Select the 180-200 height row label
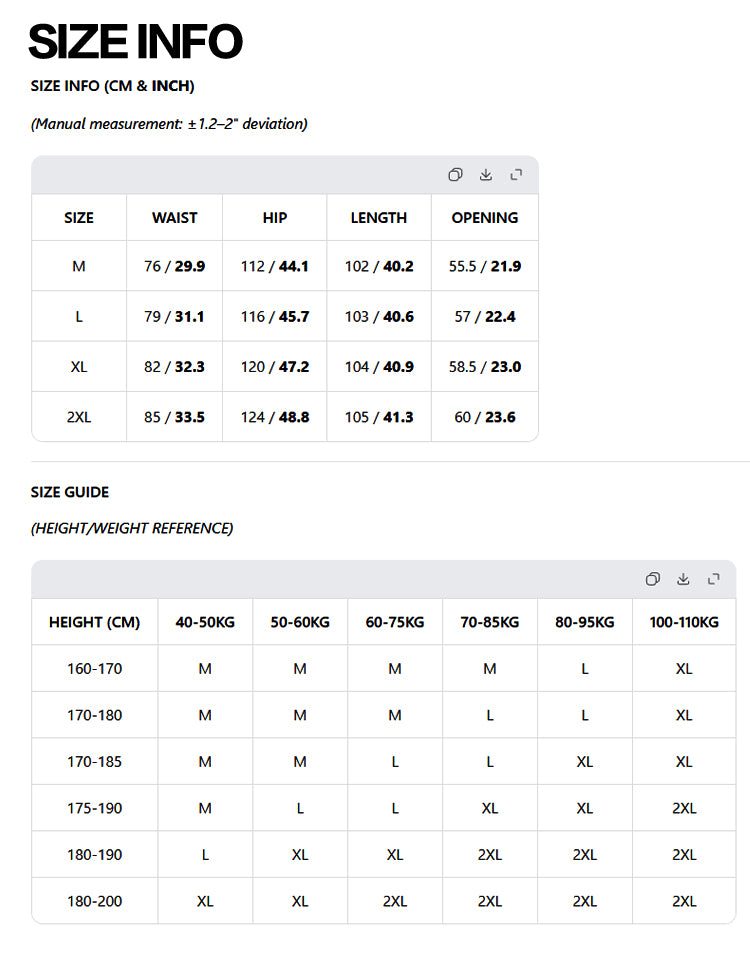The height and width of the screenshot is (955, 750). [x=94, y=901]
